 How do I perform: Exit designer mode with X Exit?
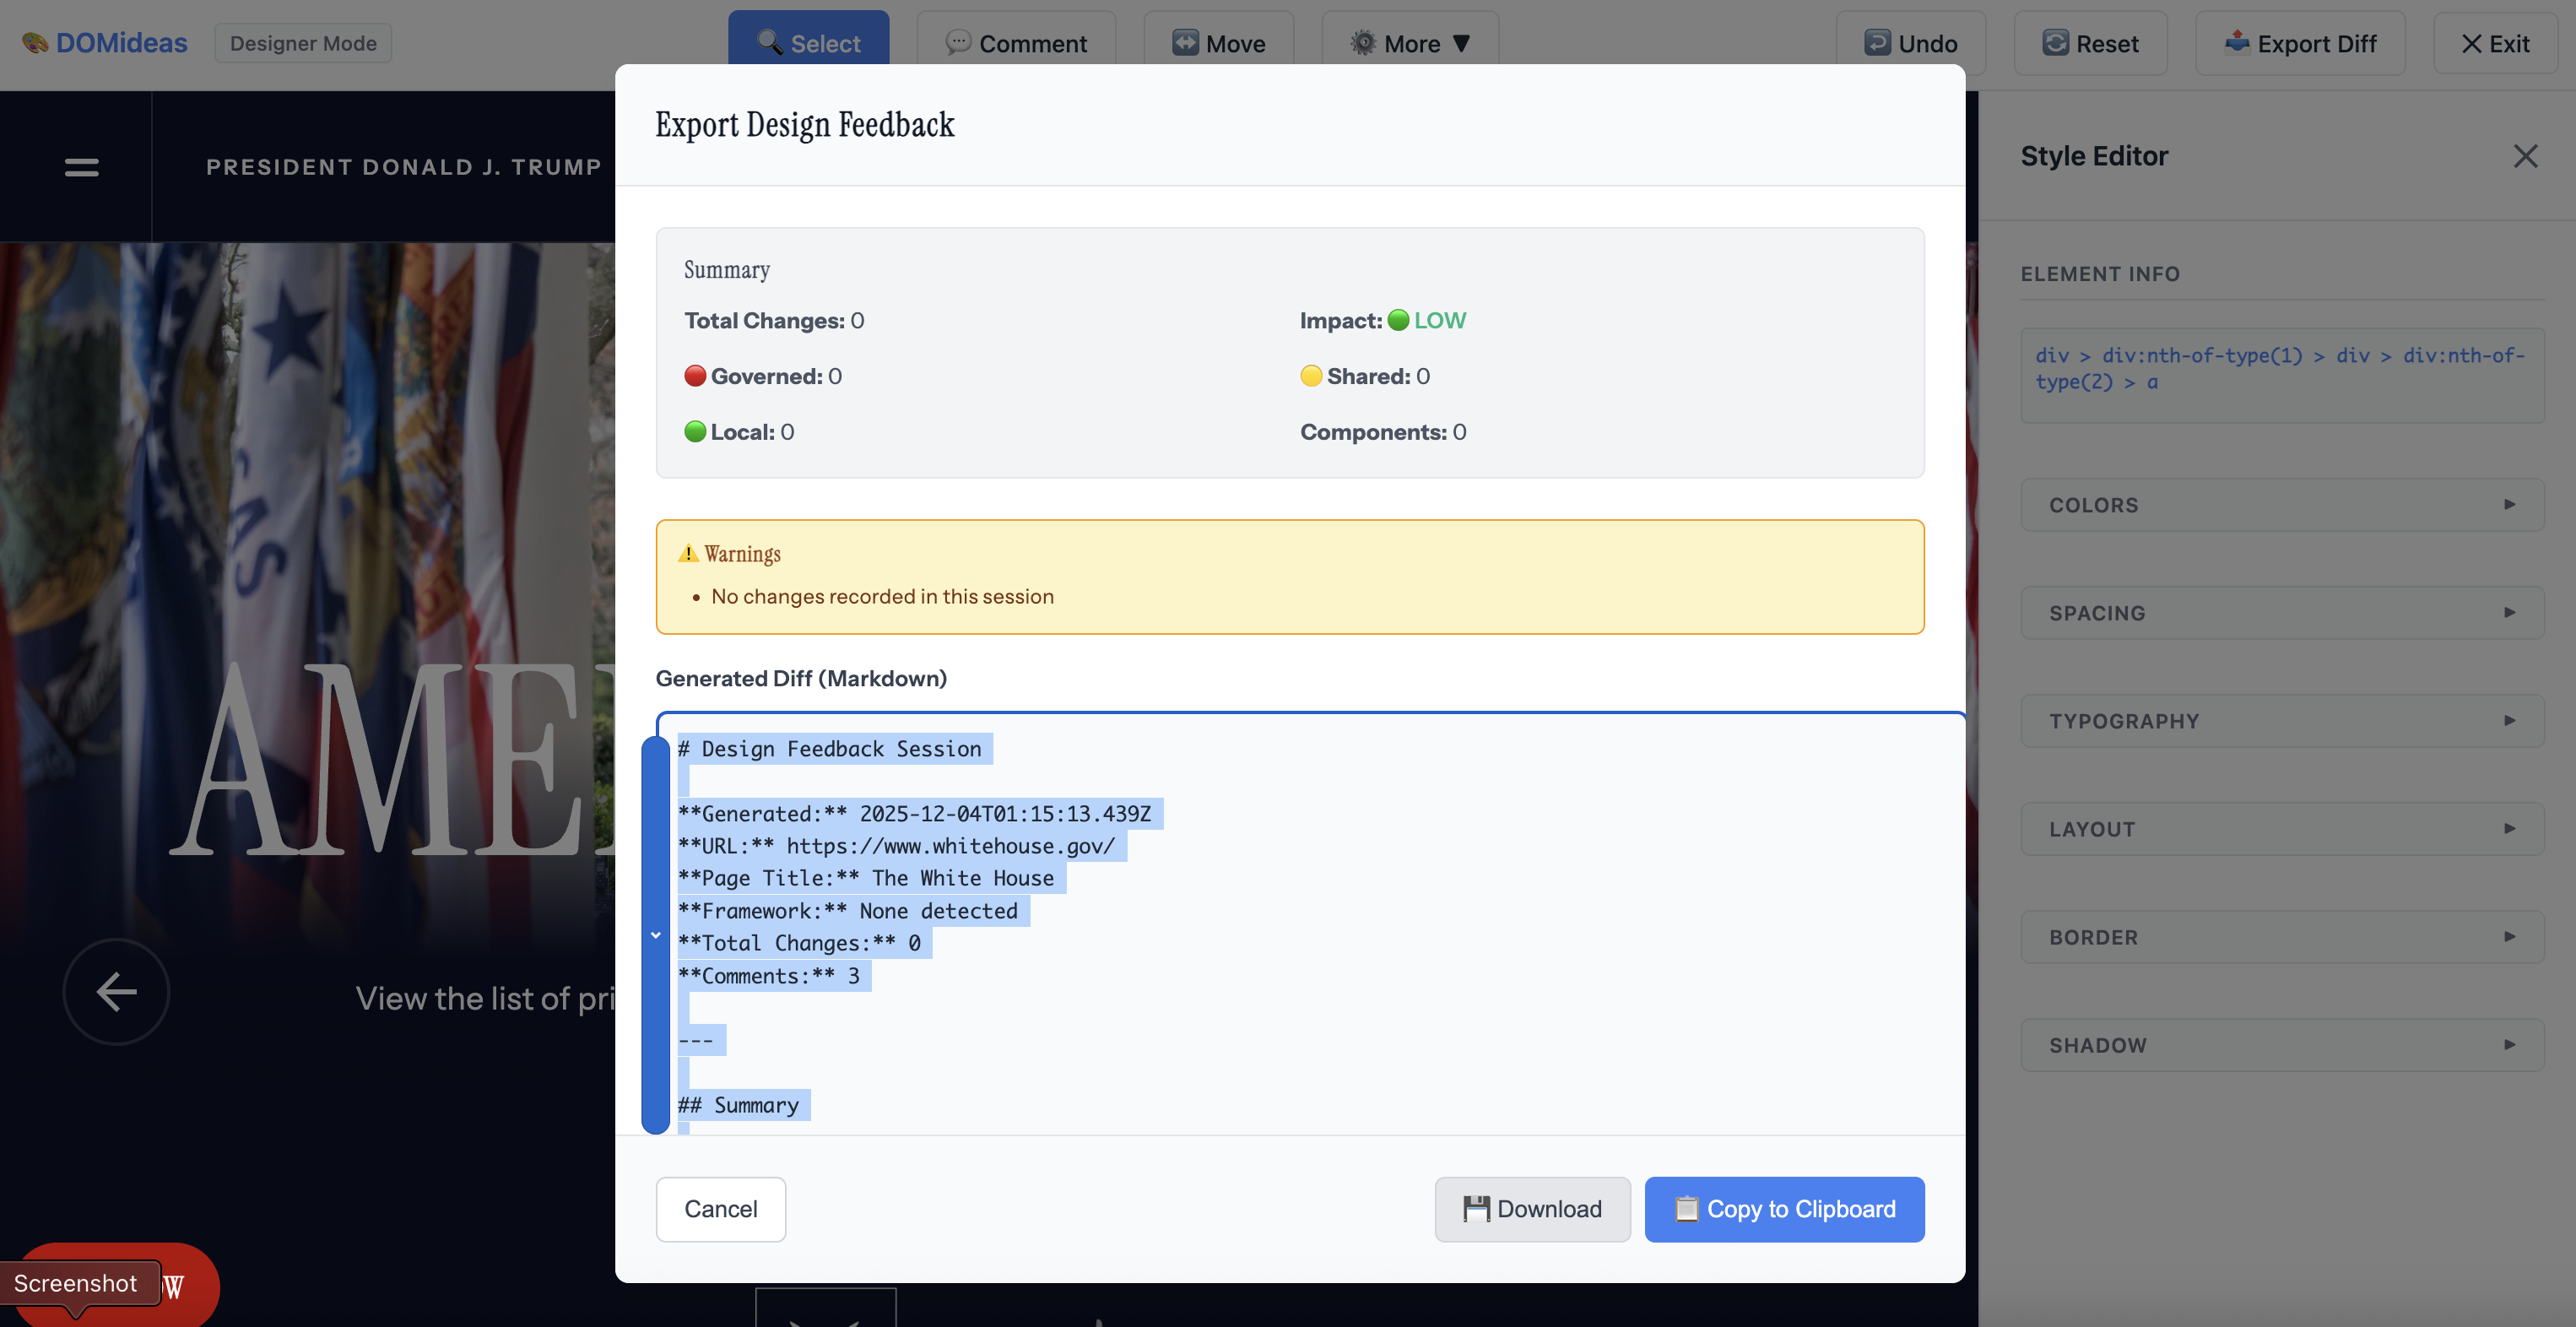coord(2494,43)
